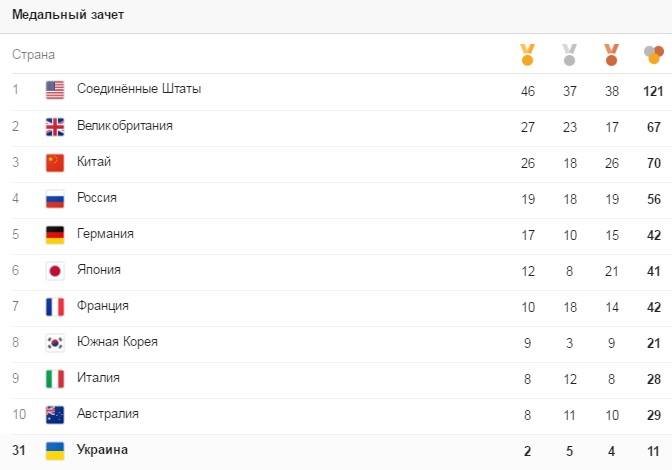Image resolution: width=672 pixels, height=470 pixels.
Task: Click the China flag icon
Action: click(55, 162)
